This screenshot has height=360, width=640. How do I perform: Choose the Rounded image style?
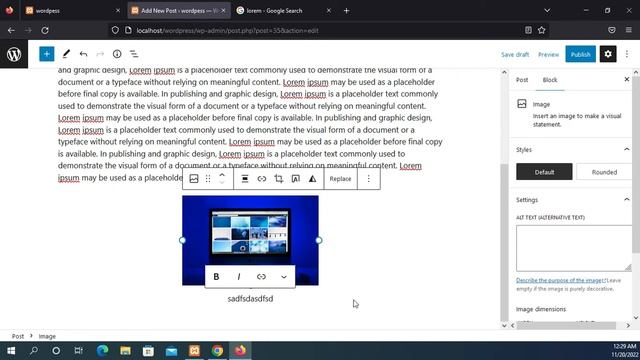click(x=604, y=172)
